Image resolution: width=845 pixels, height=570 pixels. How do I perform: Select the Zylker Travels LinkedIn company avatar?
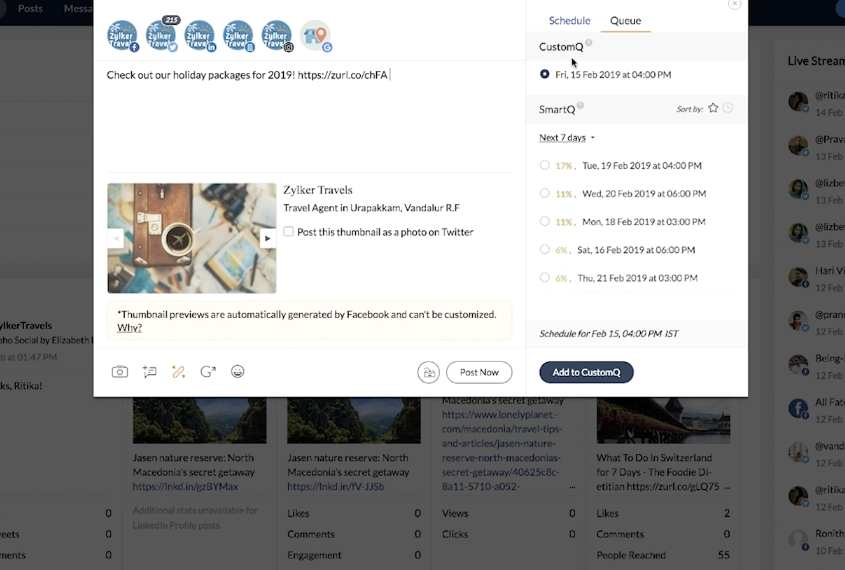pos(238,36)
